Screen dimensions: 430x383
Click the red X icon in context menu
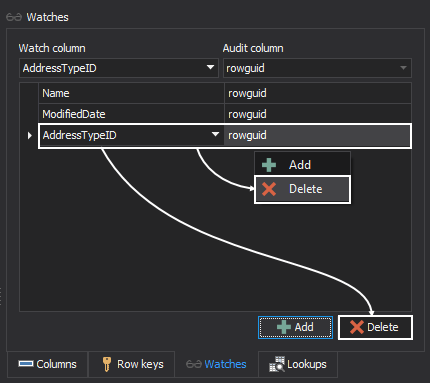(269, 189)
